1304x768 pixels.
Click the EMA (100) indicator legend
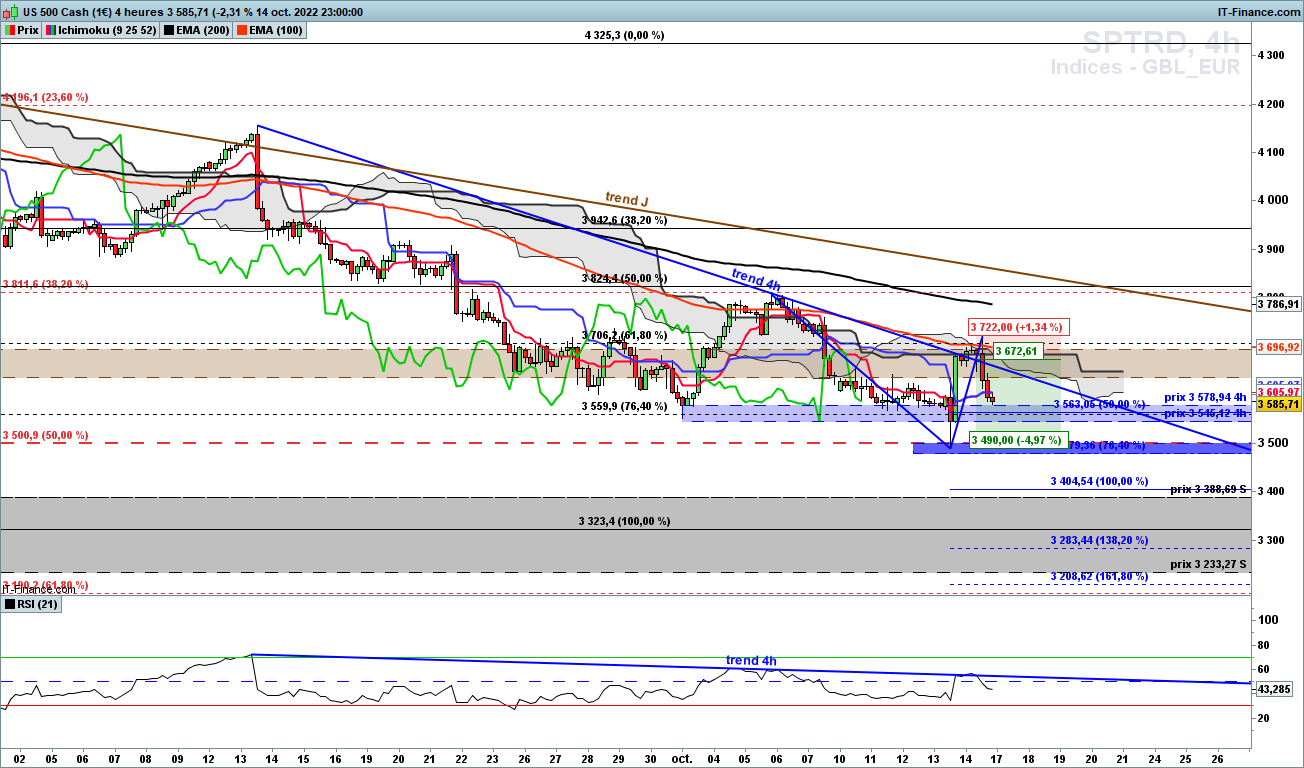tap(270, 30)
